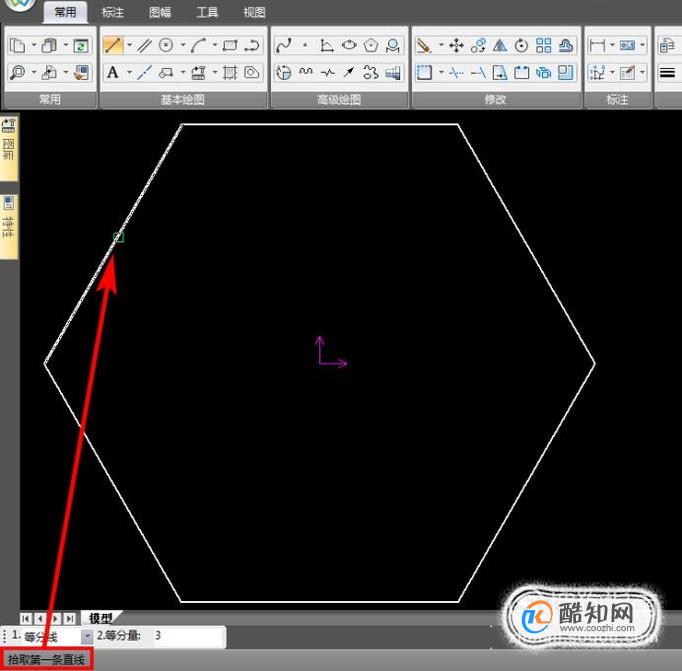Click the Mirror tool triangle icon

coord(500,45)
